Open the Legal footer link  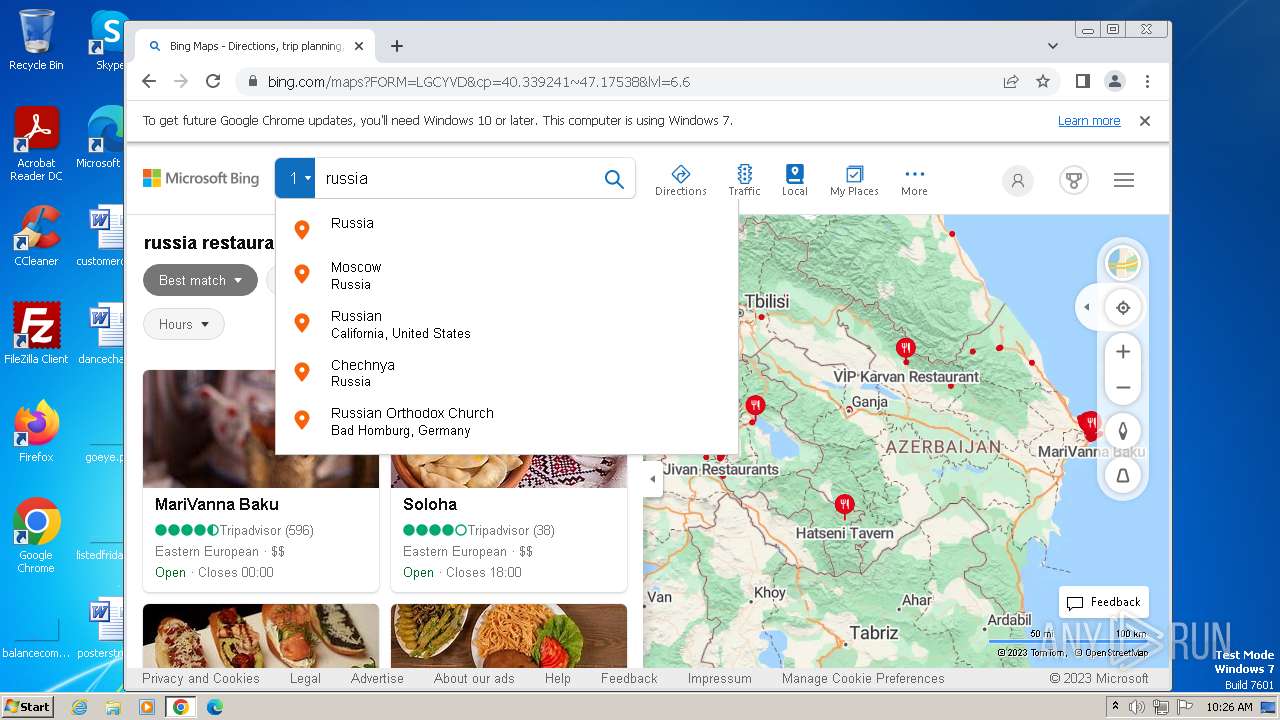pos(305,678)
